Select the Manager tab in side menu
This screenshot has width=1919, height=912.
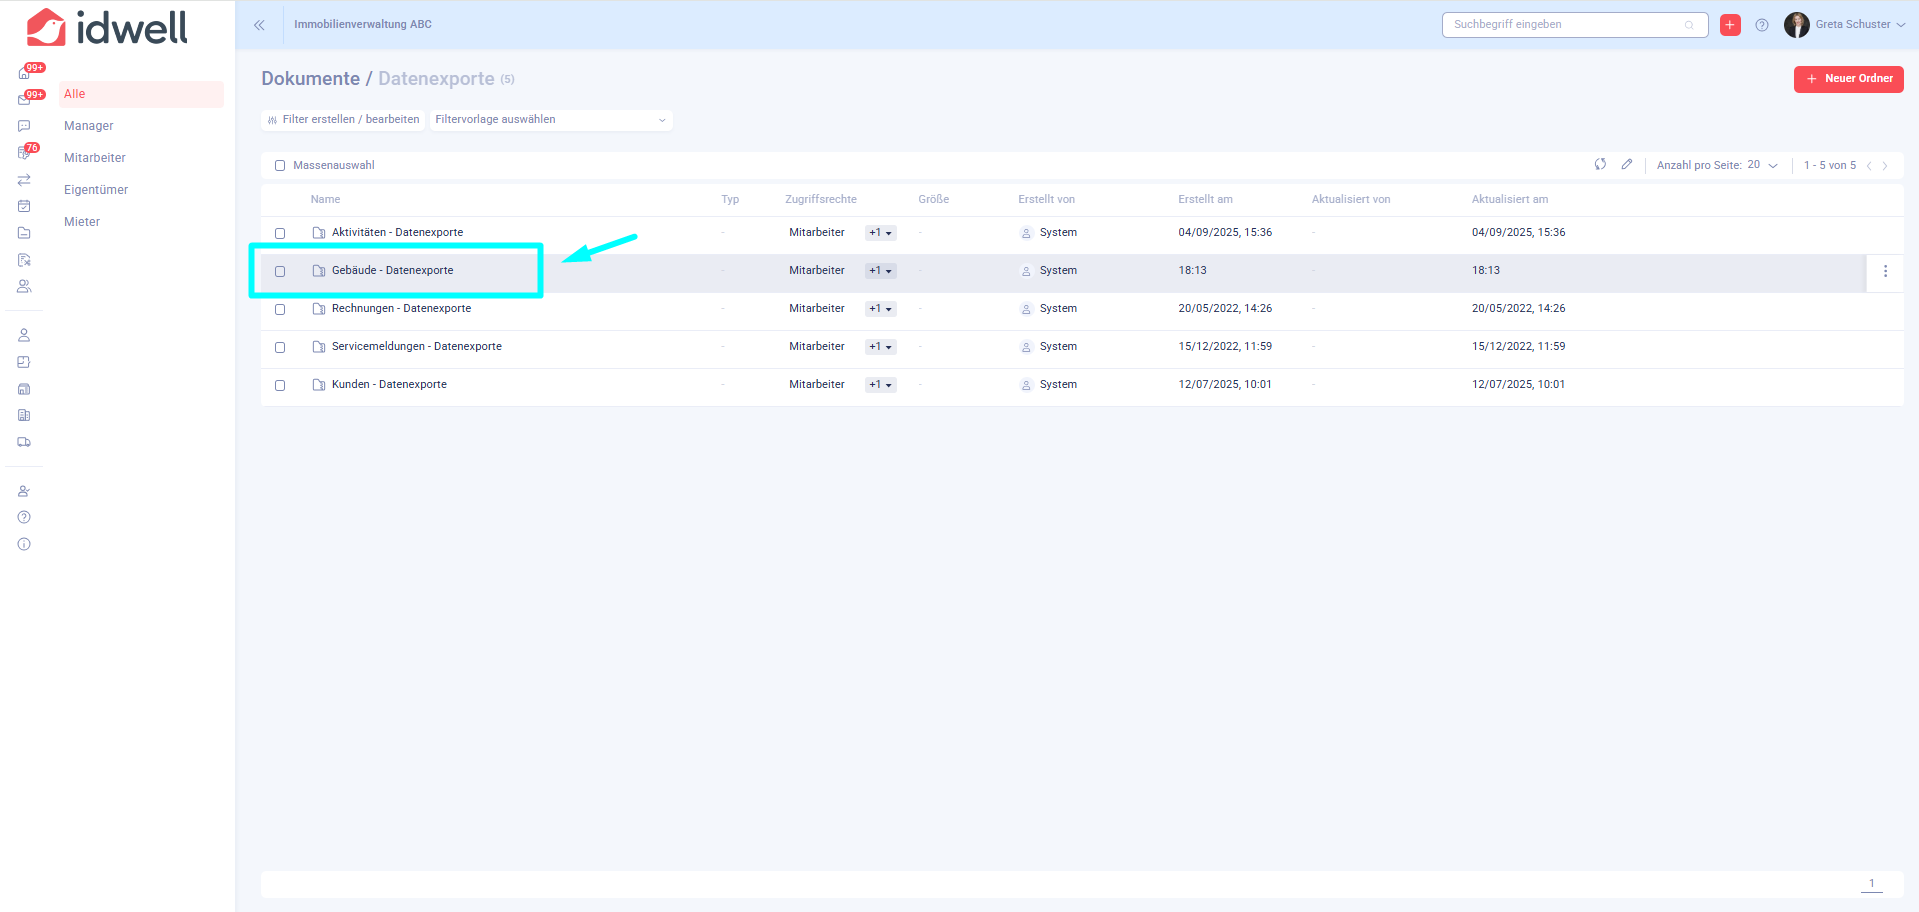point(89,126)
